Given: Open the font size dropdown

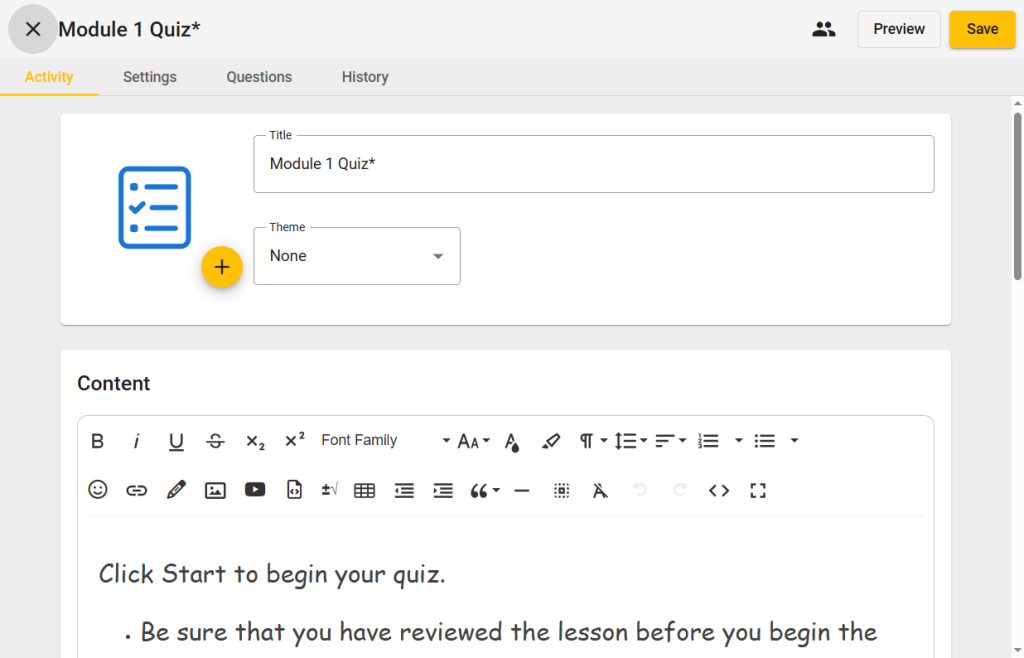Looking at the screenshot, I should click(x=473, y=441).
